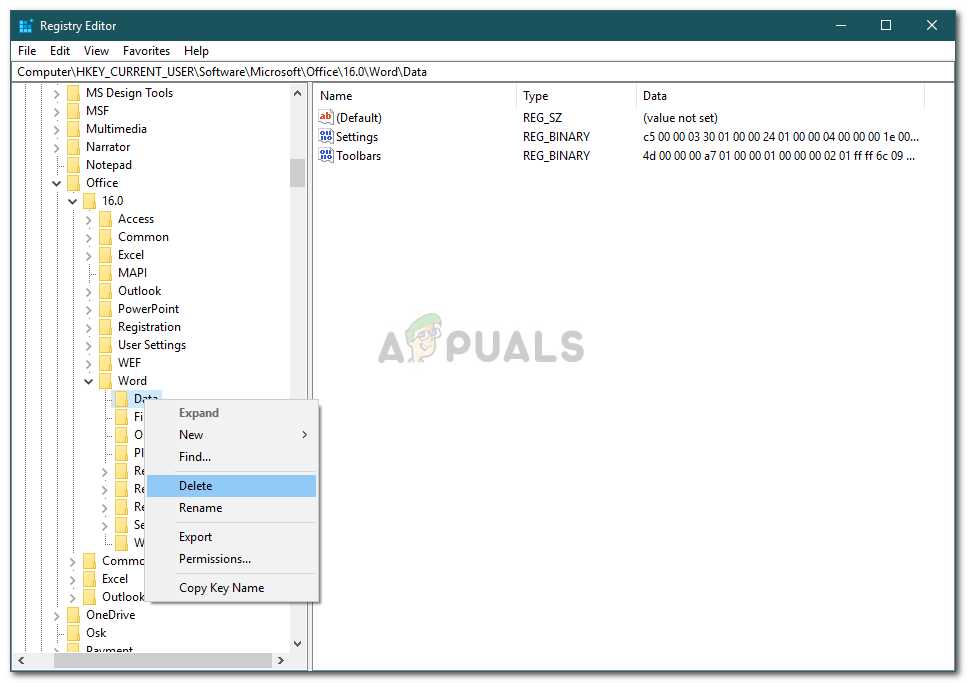
Task: Click the 16.0 folder icon
Action: 90,201
